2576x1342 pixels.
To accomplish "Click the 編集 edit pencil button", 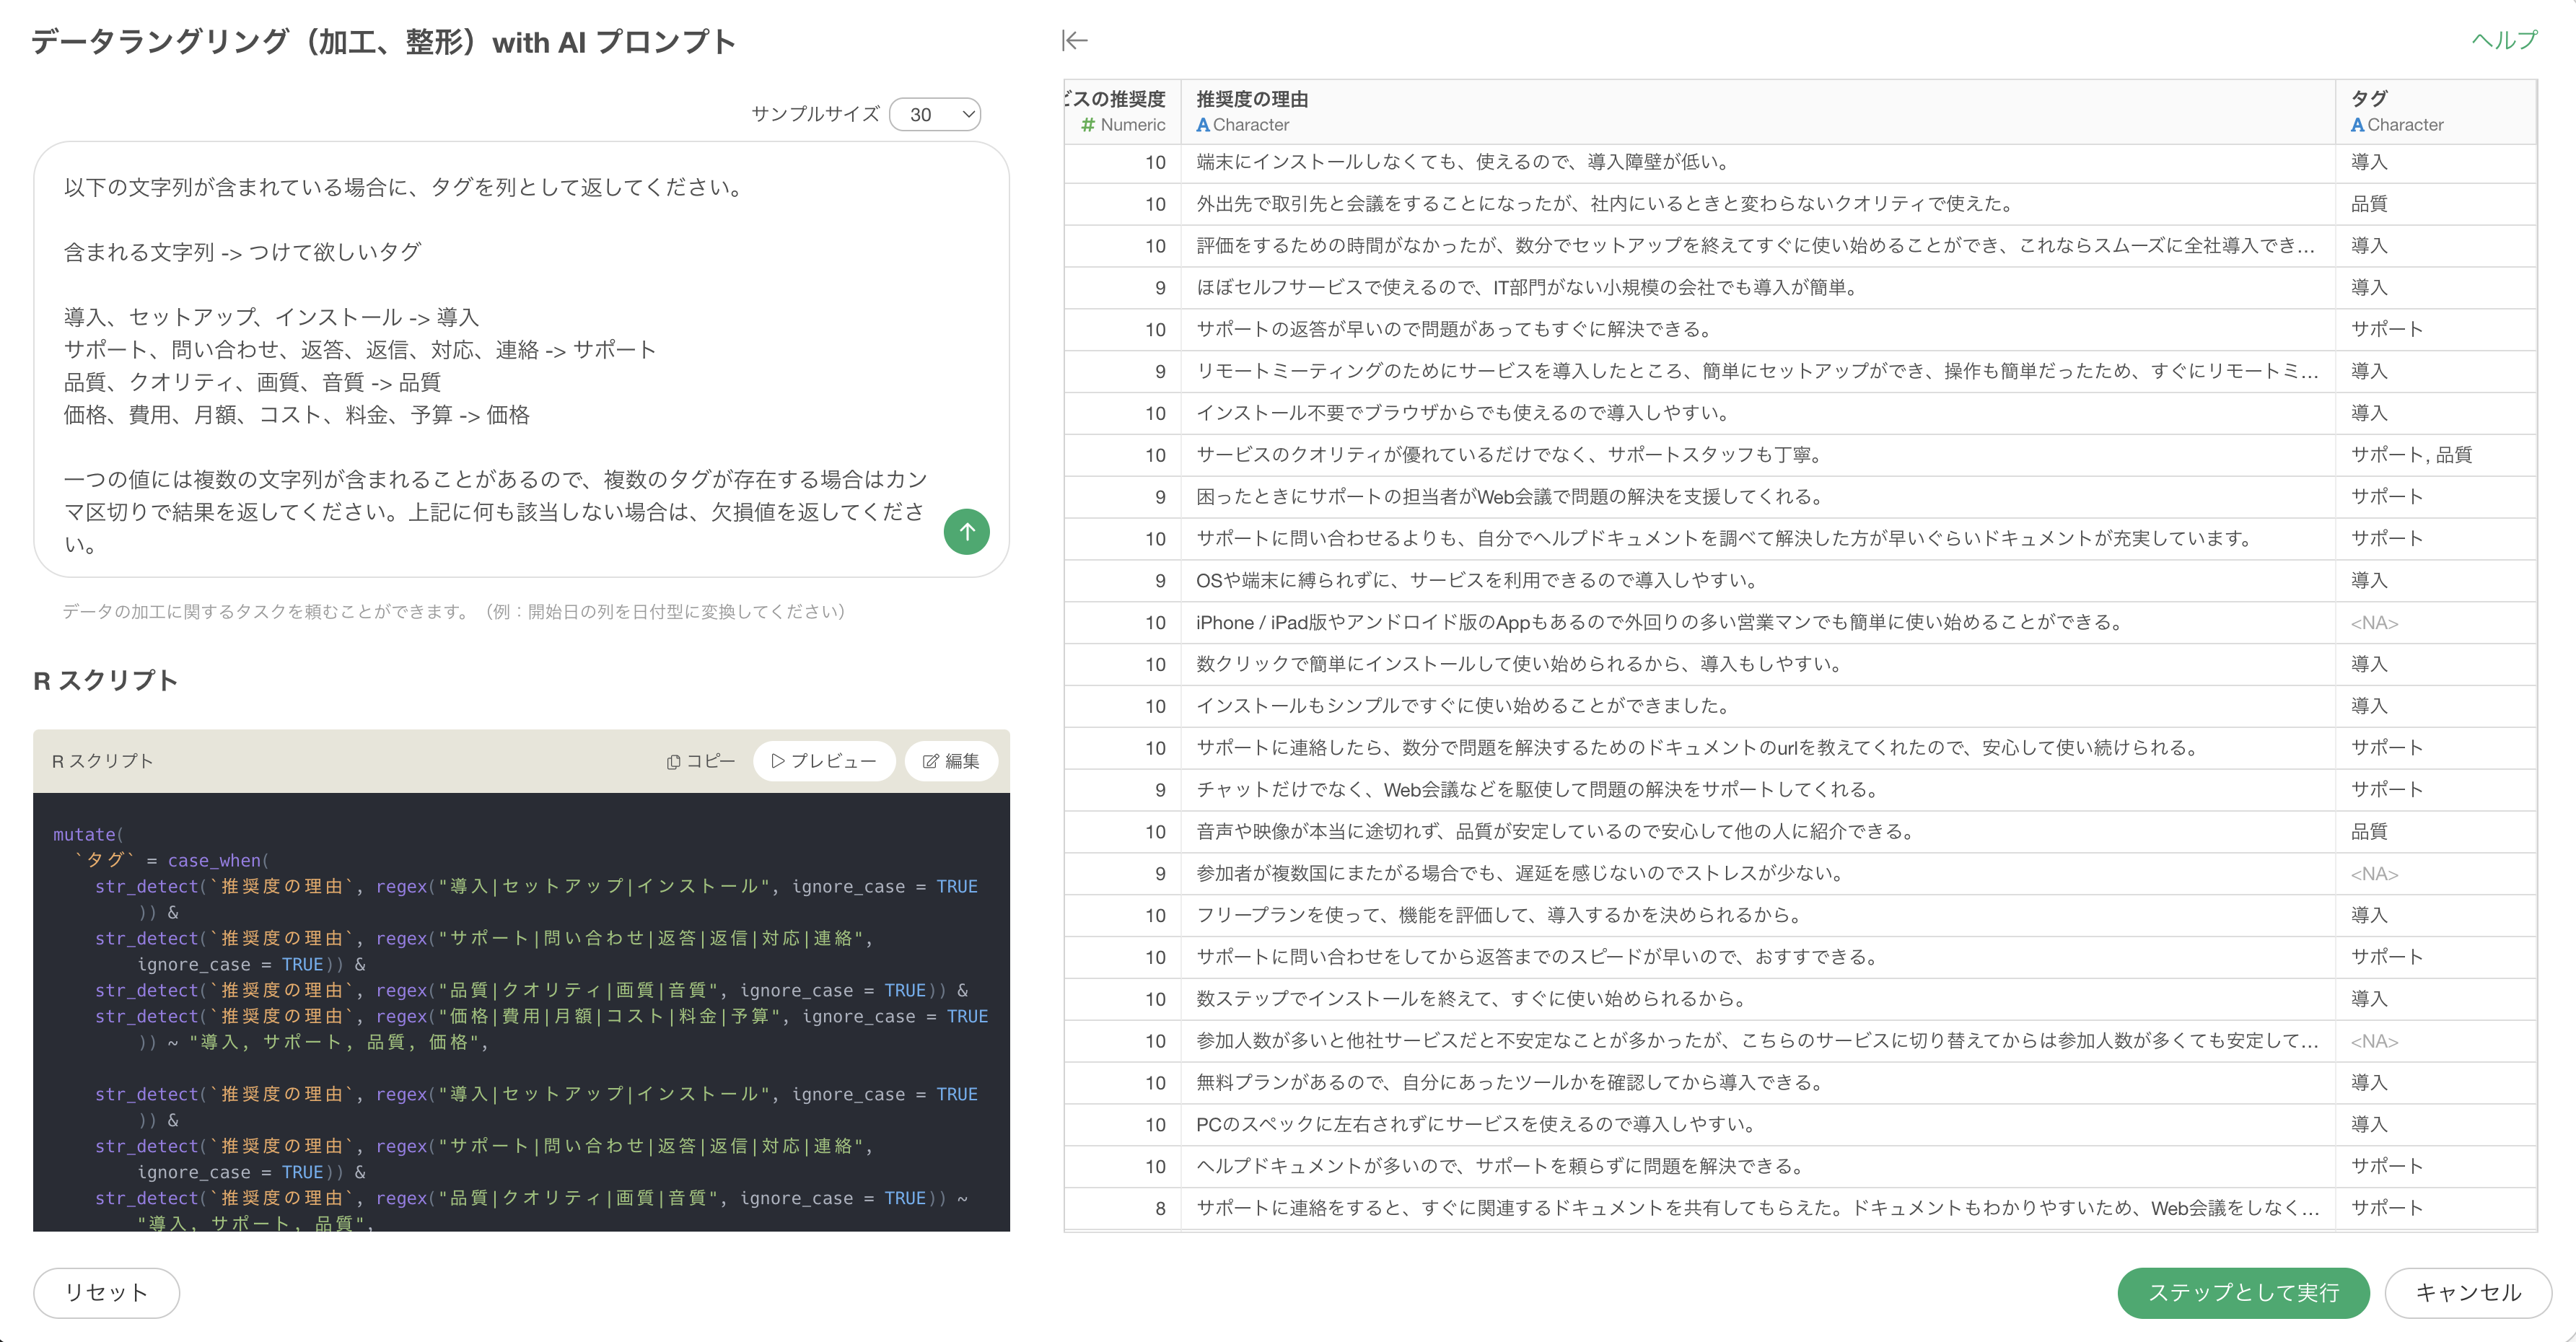I will (x=950, y=761).
